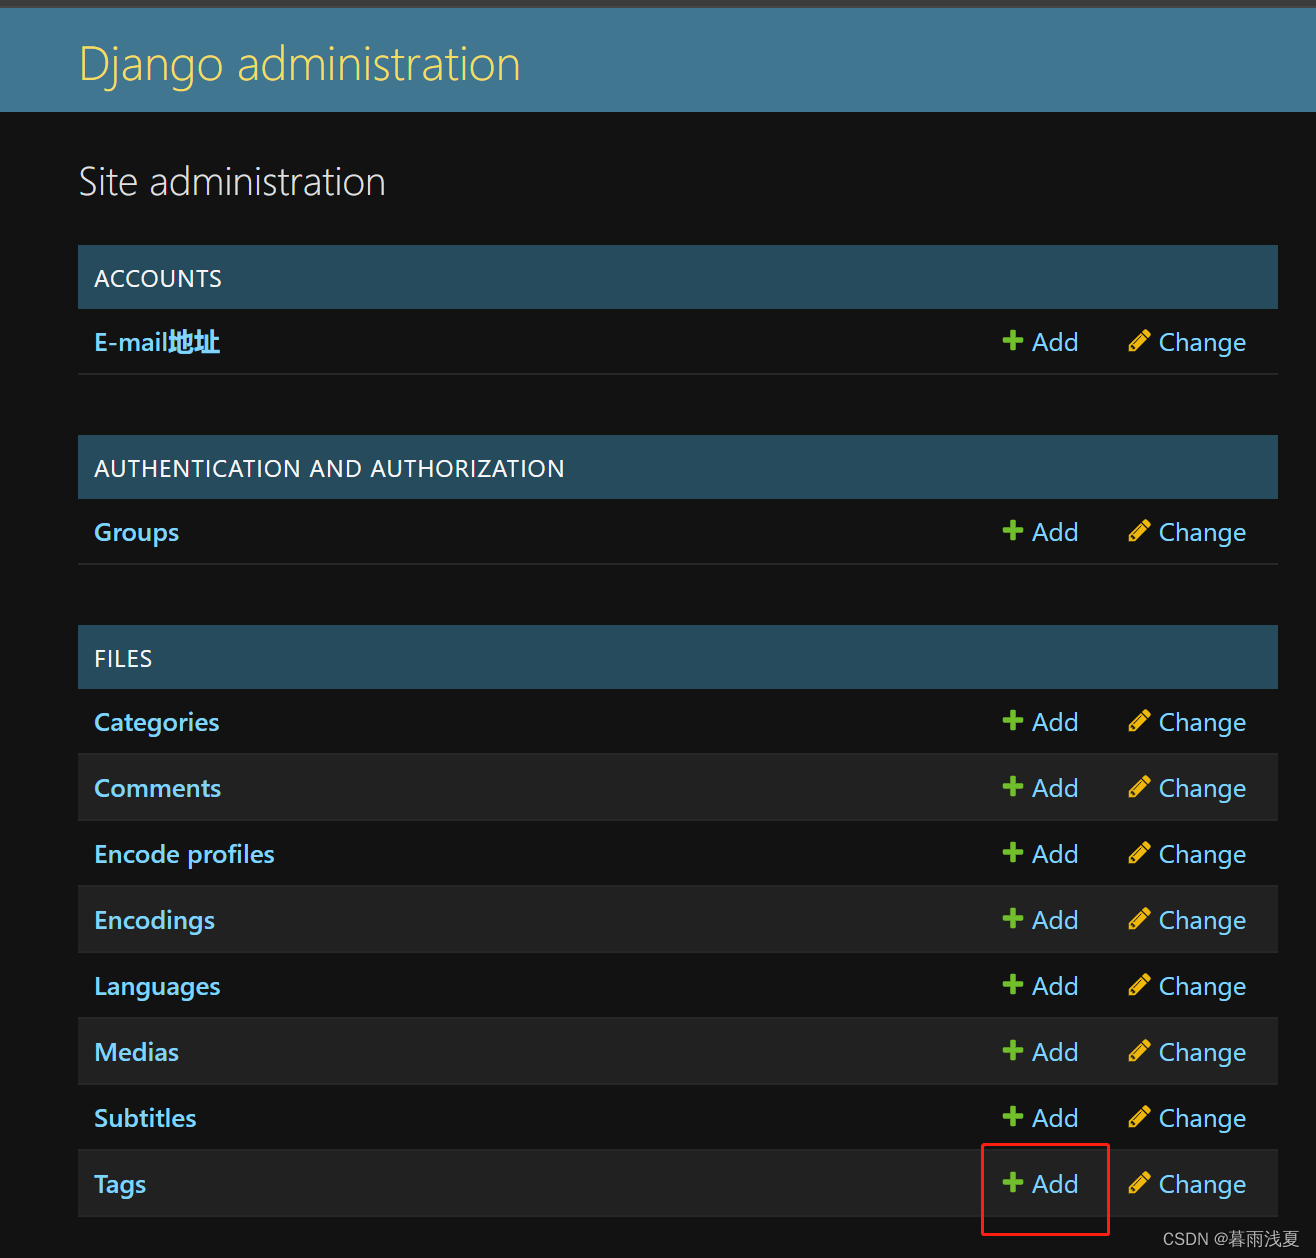1316x1258 pixels.
Task: Click the Change text for Comments
Action: [x=1202, y=788]
